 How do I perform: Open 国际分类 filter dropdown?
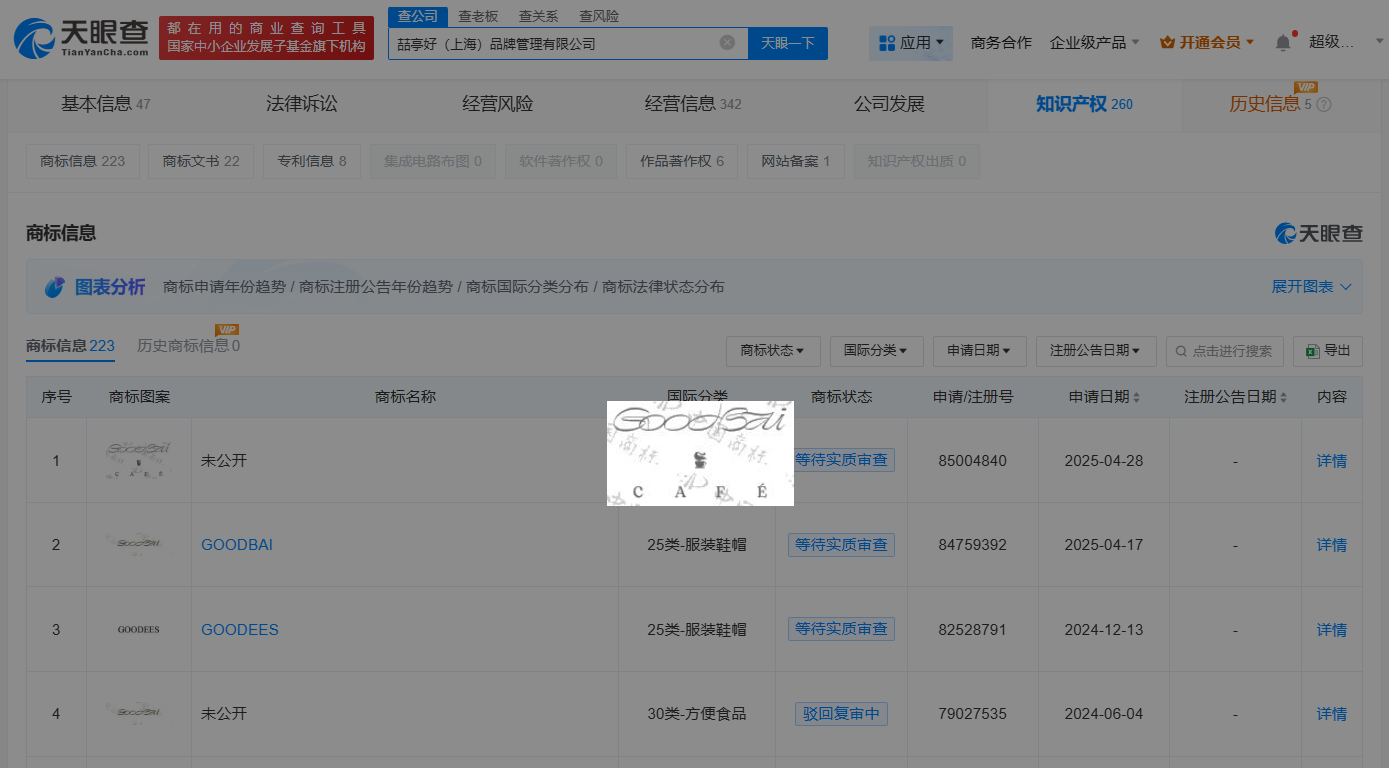876,351
